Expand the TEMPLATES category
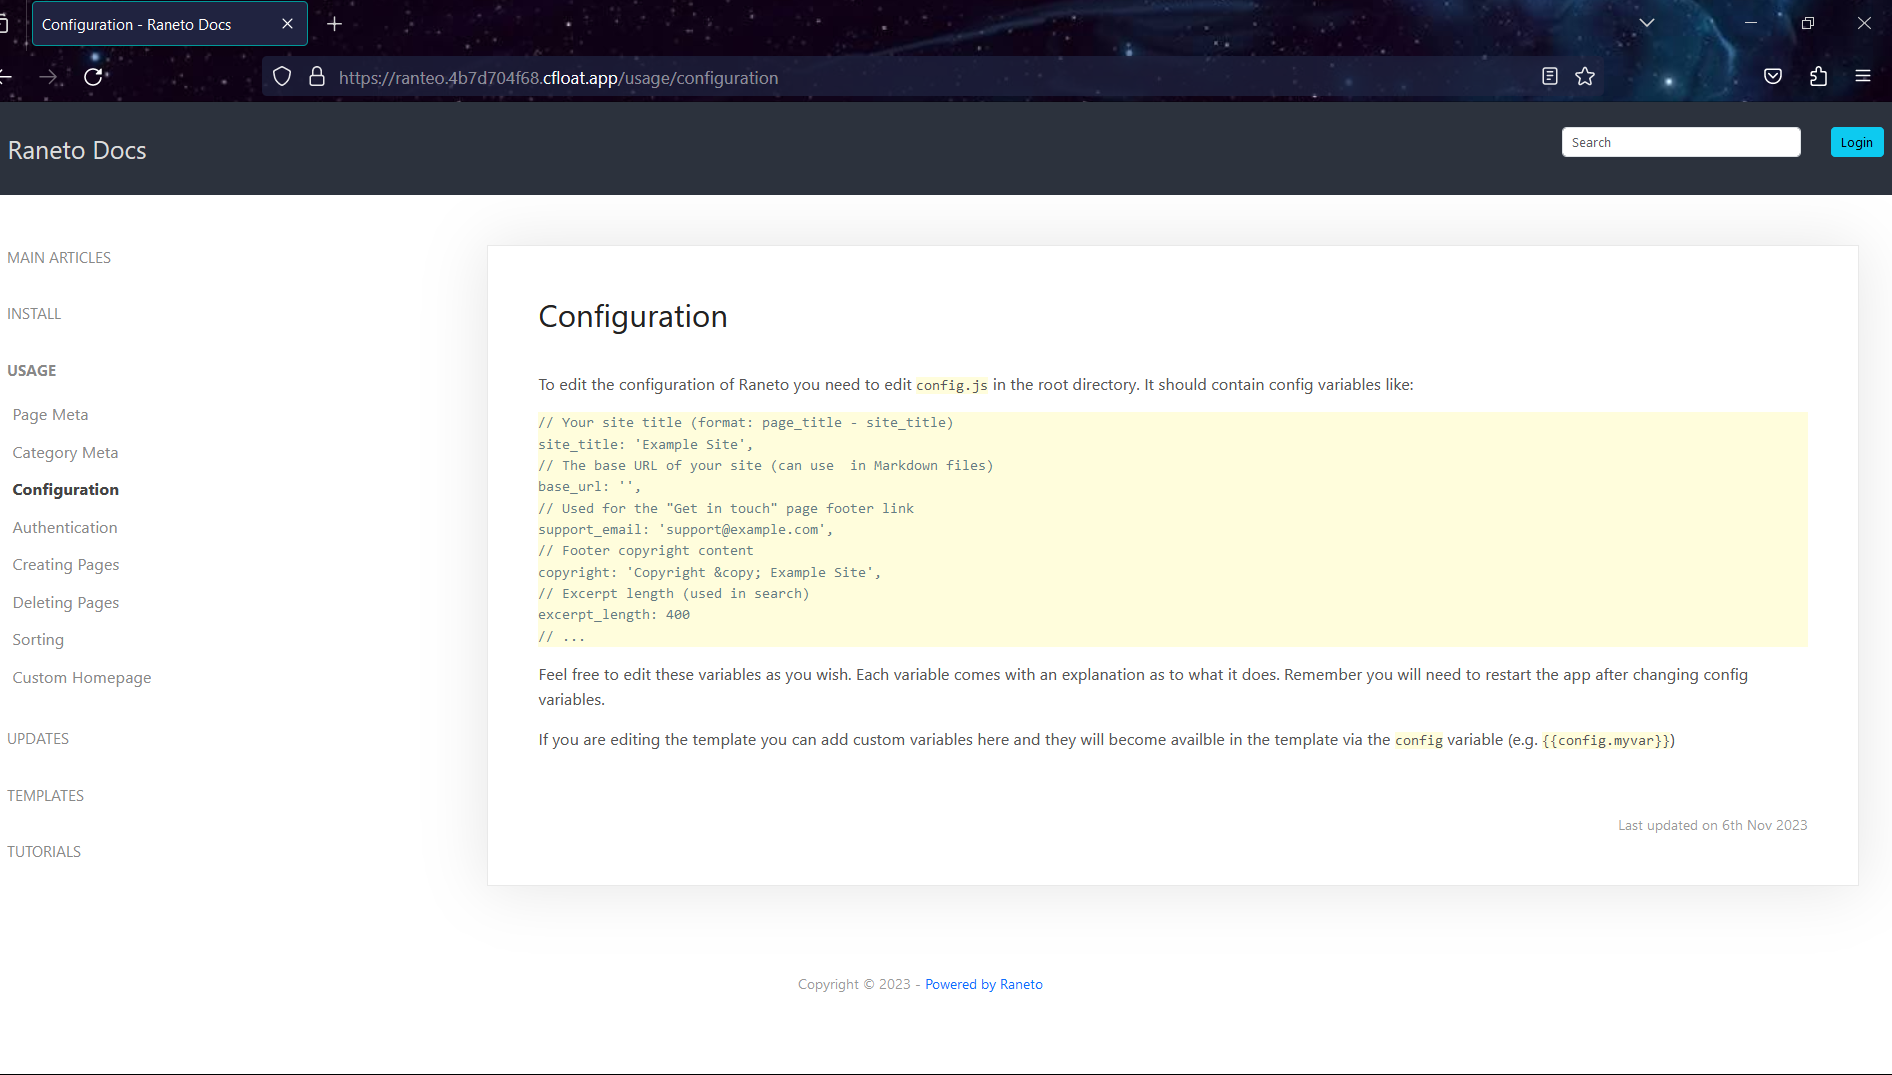The height and width of the screenshot is (1075, 1892). 45,796
